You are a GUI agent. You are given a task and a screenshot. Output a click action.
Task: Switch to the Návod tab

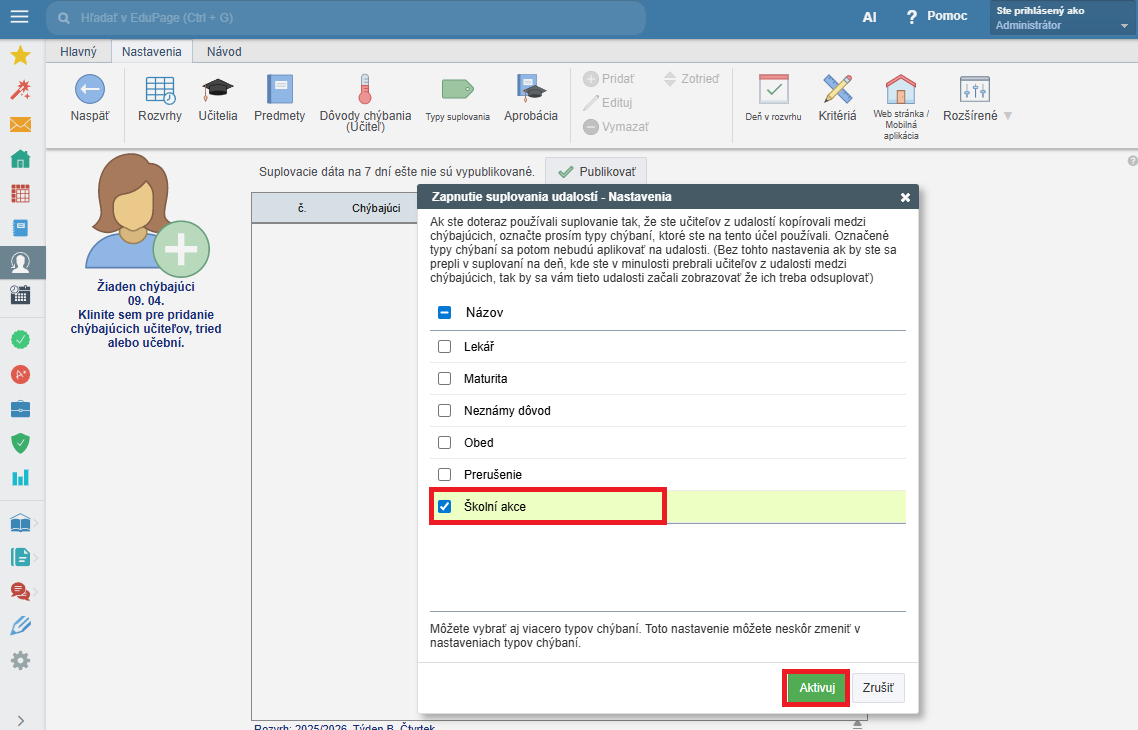click(x=224, y=51)
